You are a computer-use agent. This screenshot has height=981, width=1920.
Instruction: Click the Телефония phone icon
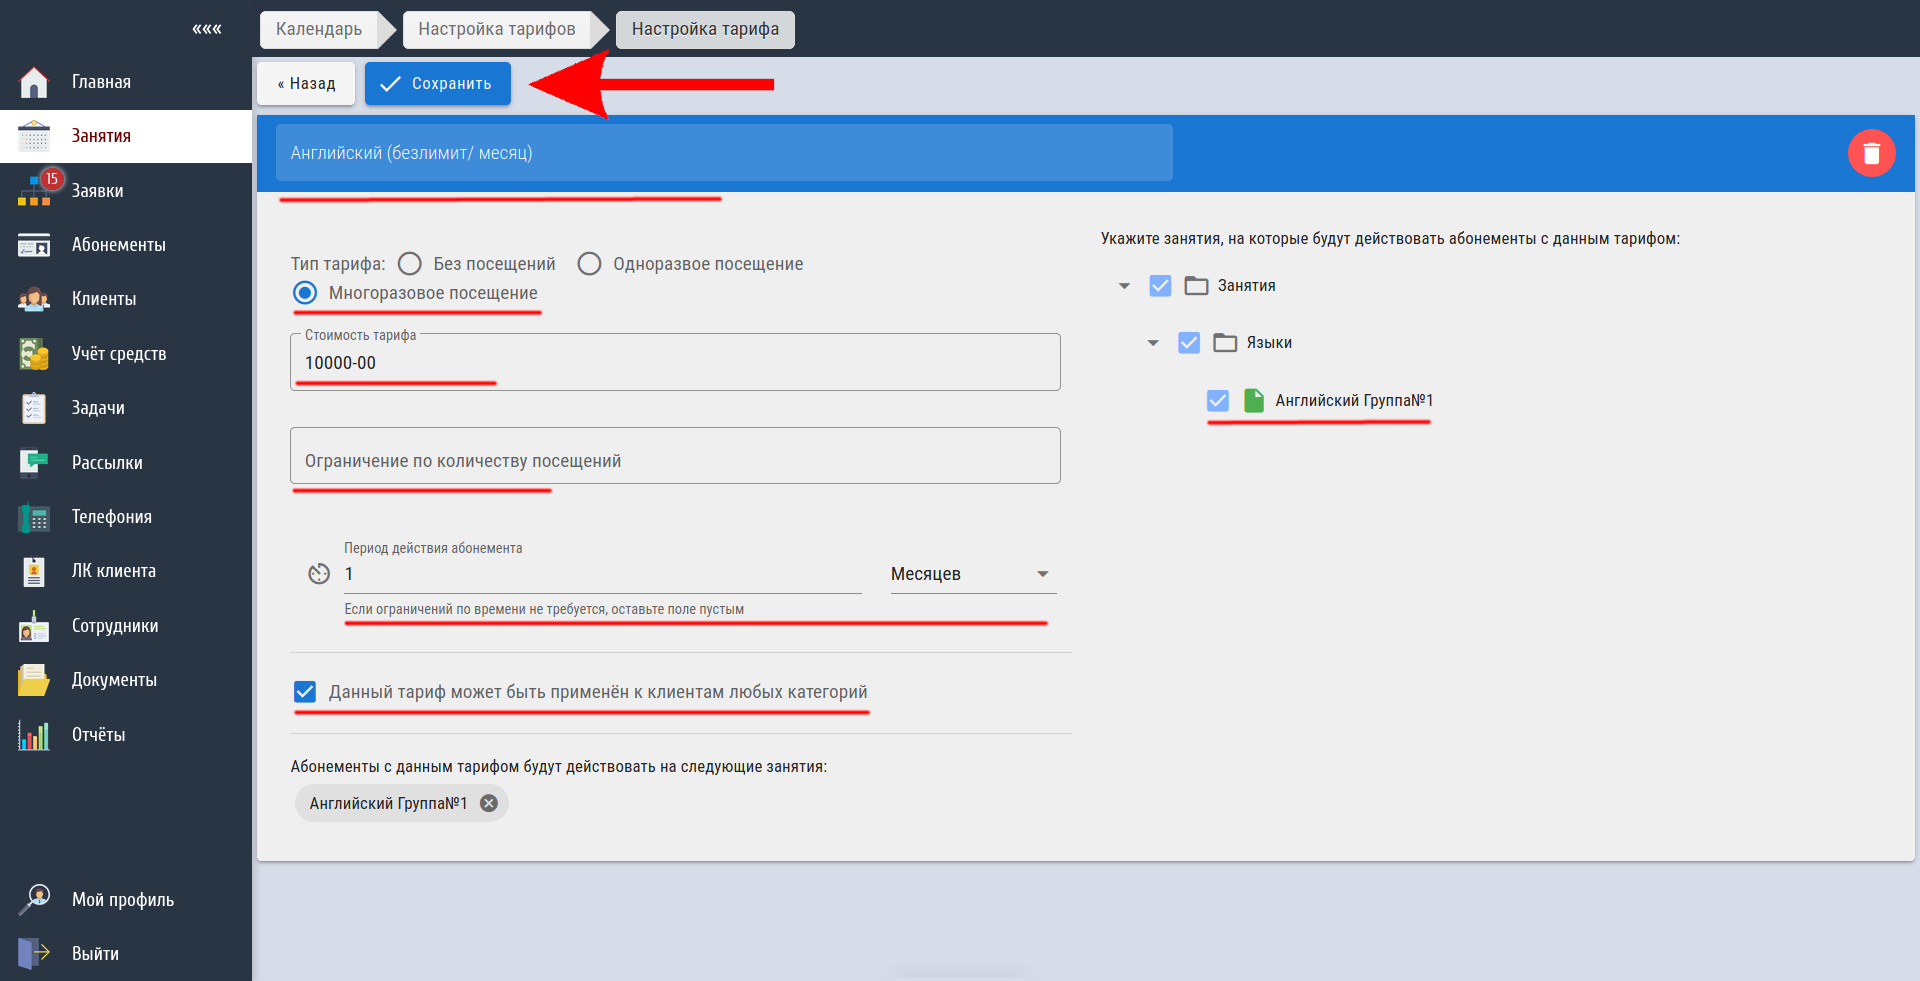pos(34,517)
